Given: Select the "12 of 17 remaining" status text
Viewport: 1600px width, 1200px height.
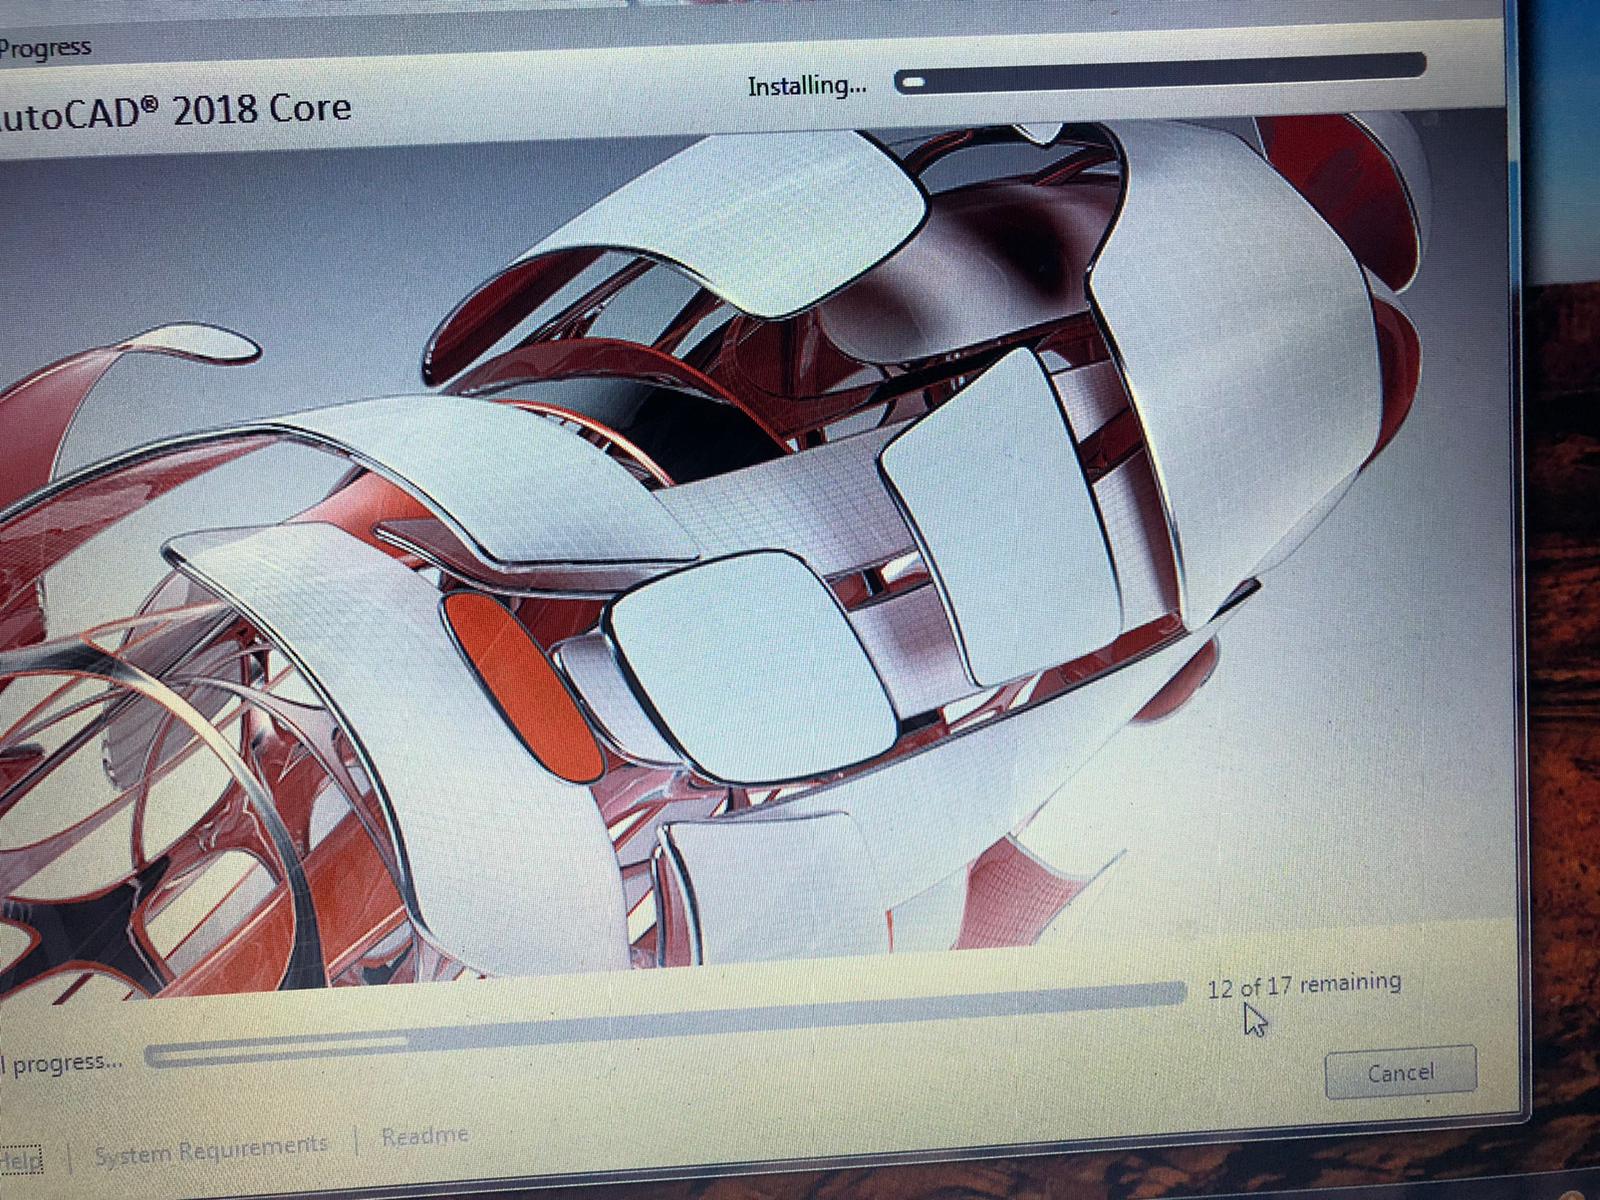Looking at the screenshot, I should click(1304, 985).
